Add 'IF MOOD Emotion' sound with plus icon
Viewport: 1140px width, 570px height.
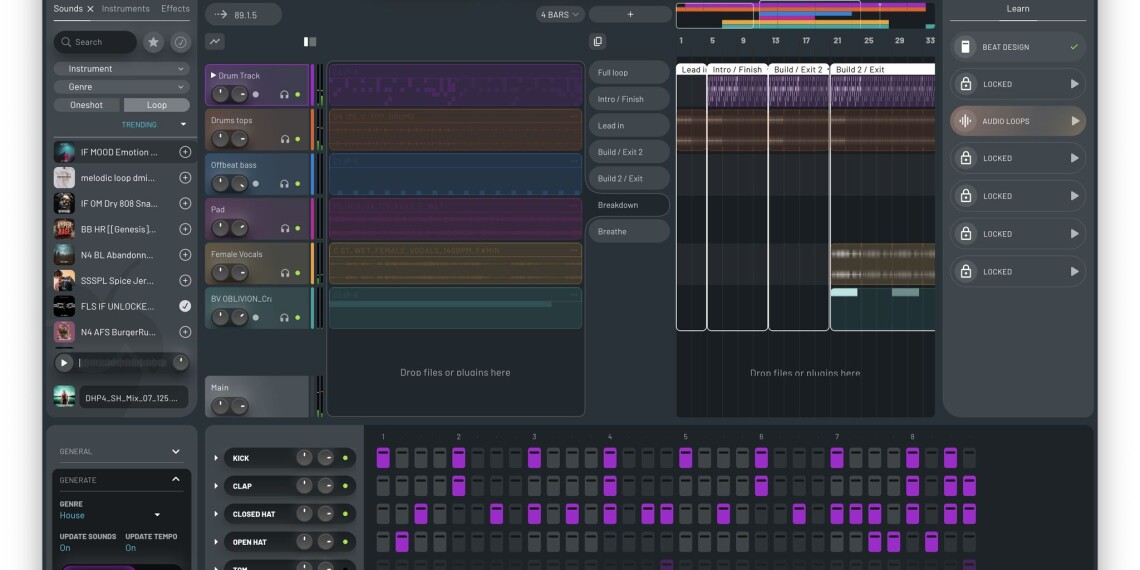[x=185, y=152]
